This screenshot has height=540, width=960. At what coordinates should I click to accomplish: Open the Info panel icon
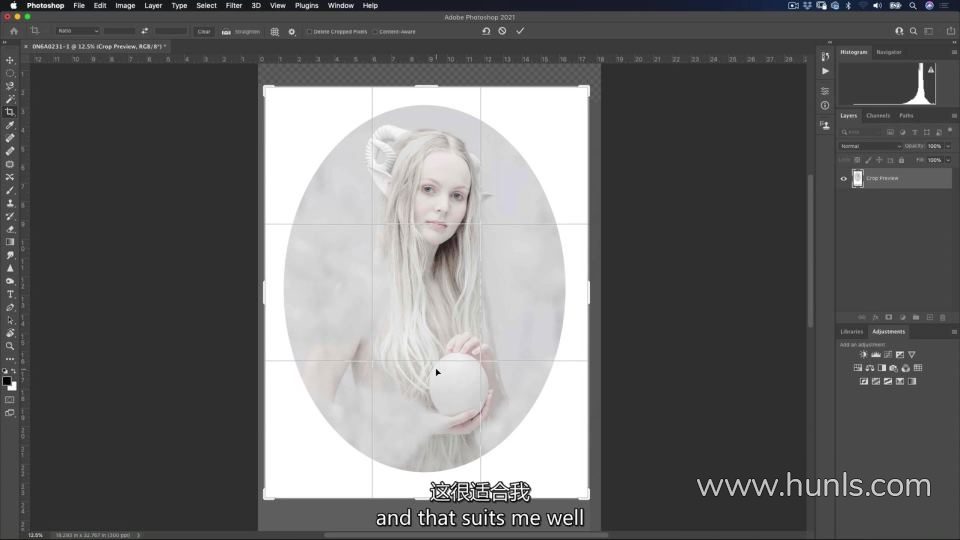tap(825, 105)
